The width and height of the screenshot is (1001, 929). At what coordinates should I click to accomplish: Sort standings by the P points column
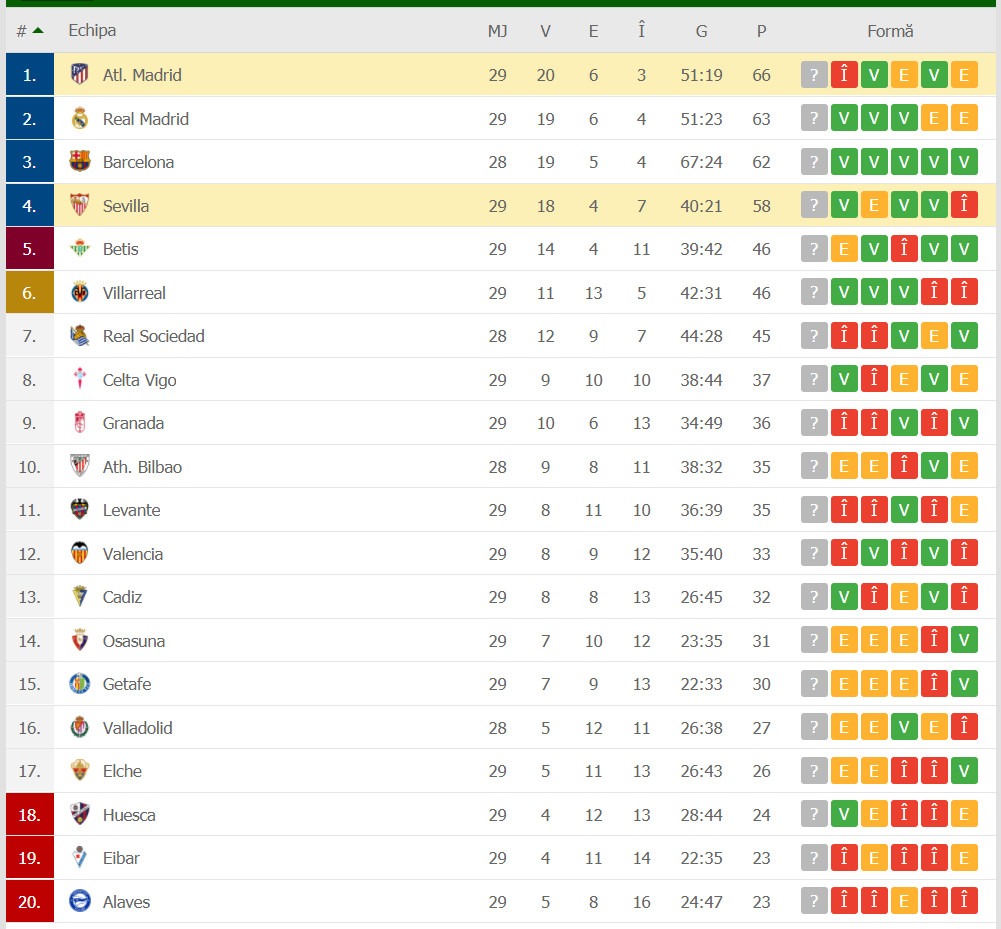pyautogui.click(x=761, y=31)
